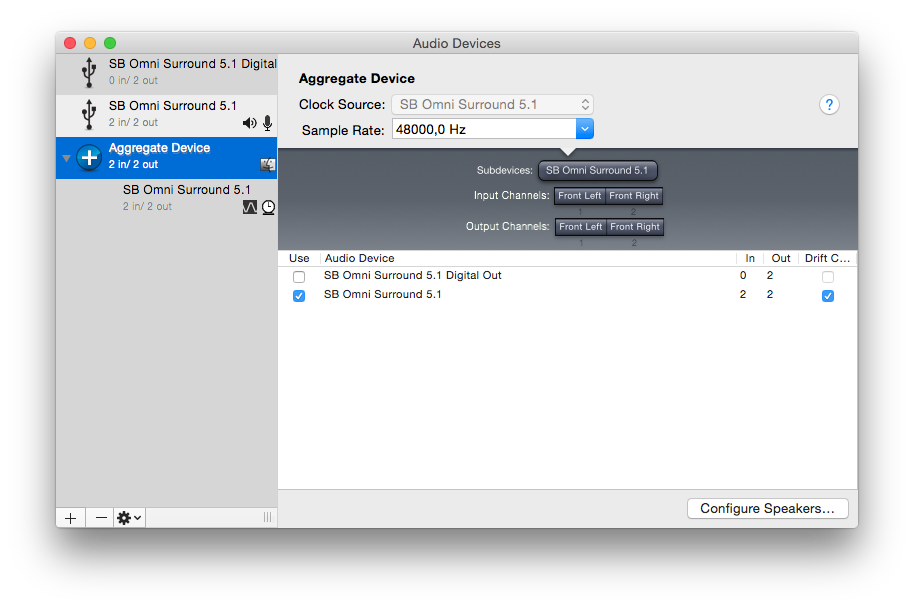914x608 pixels.
Task: Open the Clock Source popup menu
Action: tap(493, 104)
